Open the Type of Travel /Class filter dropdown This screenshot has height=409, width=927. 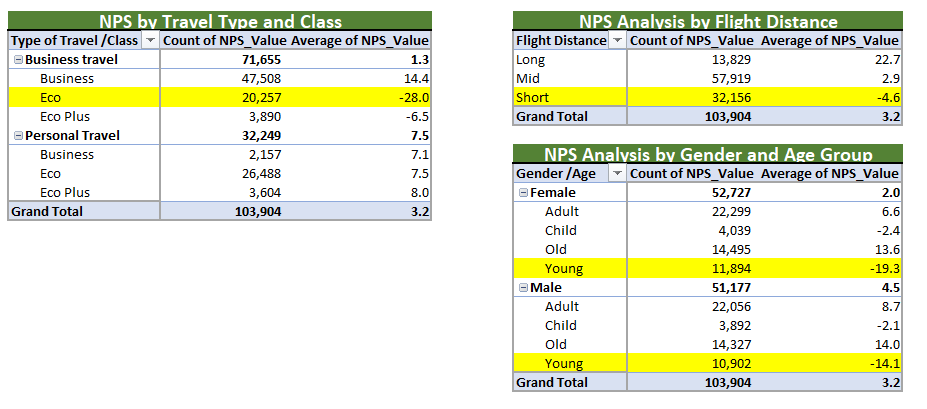click(151, 40)
